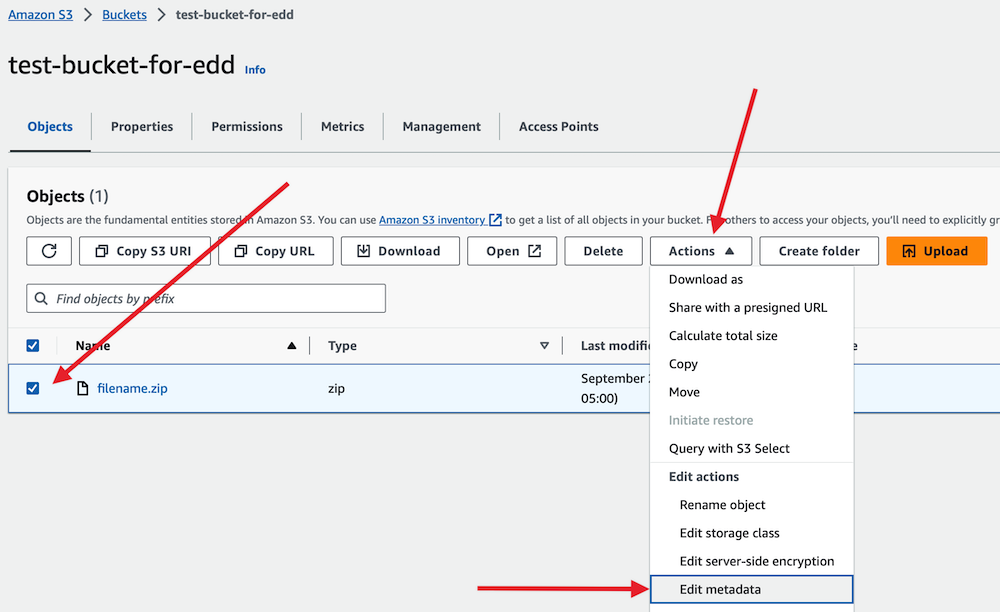Click the orange Upload button
1000x612 pixels.
(936, 251)
